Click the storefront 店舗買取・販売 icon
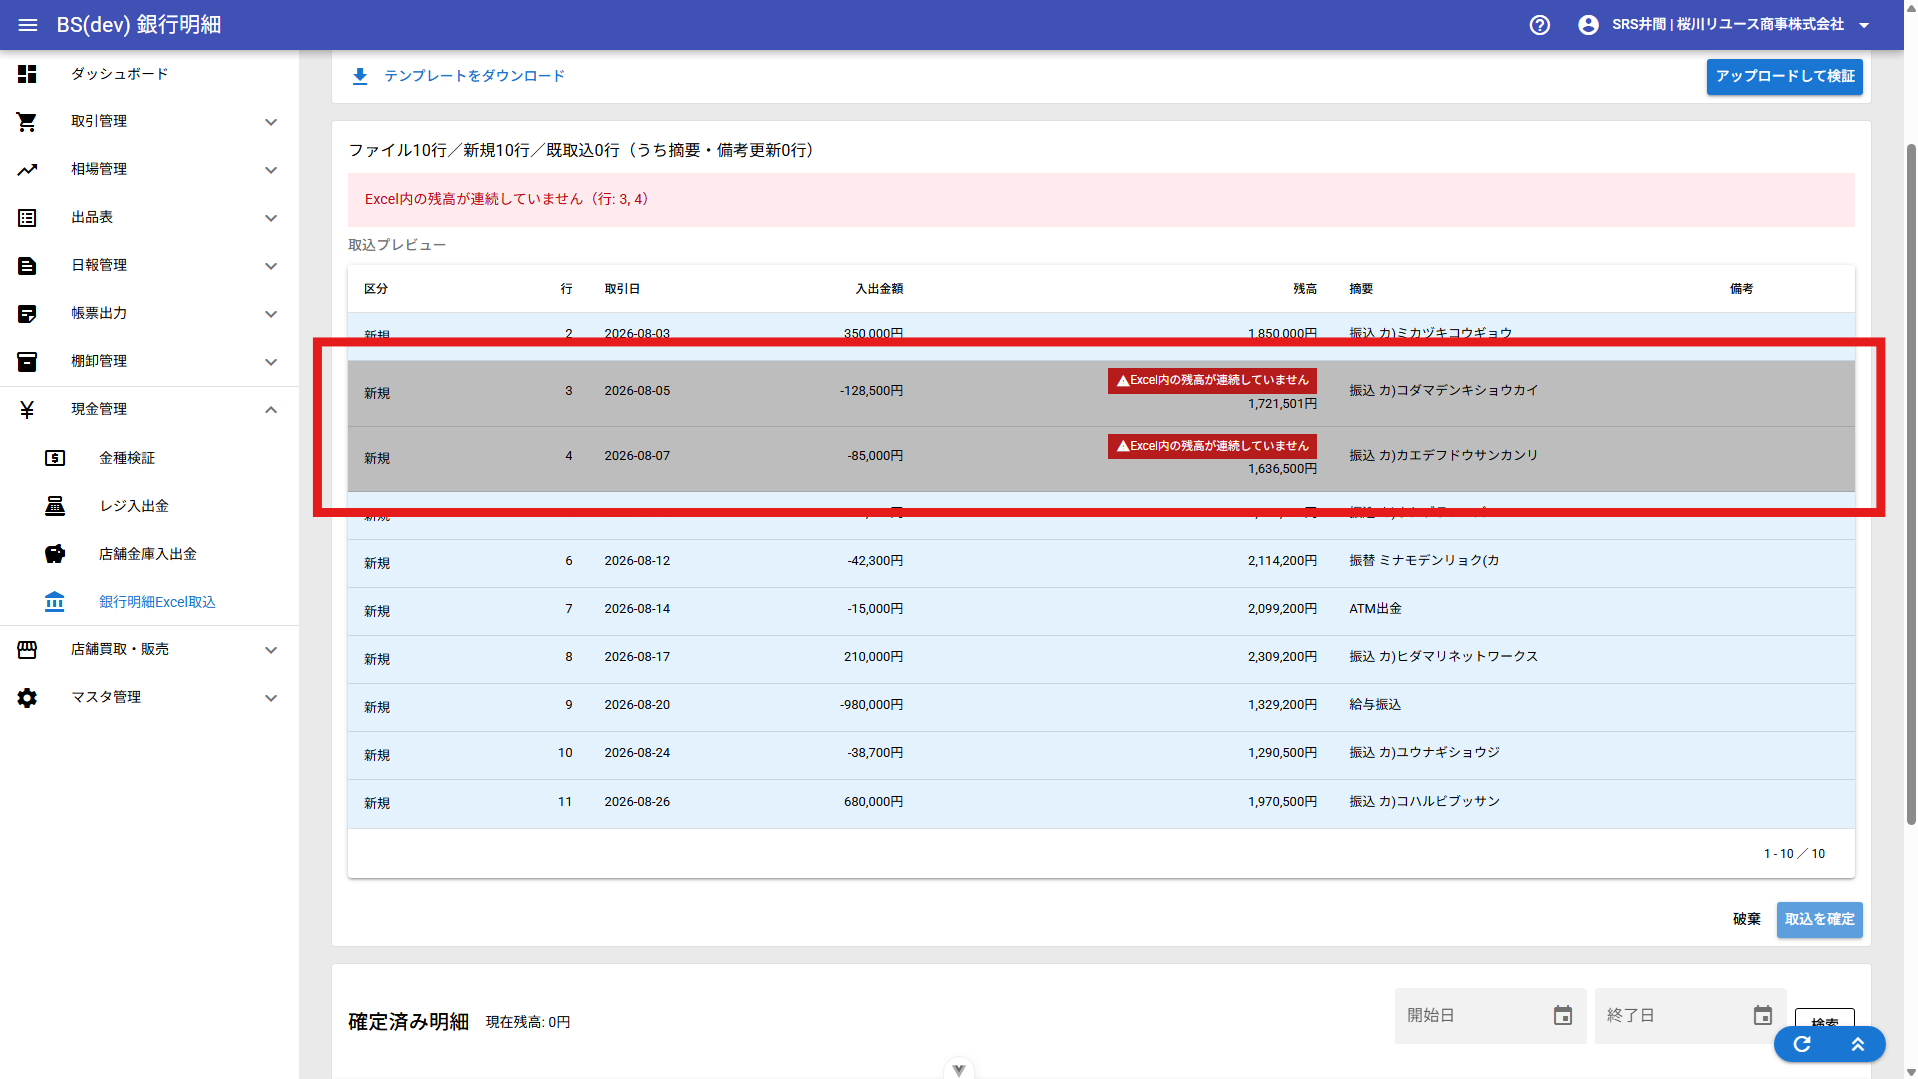Viewport: 1918px width, 1079px height. (27, 650)
